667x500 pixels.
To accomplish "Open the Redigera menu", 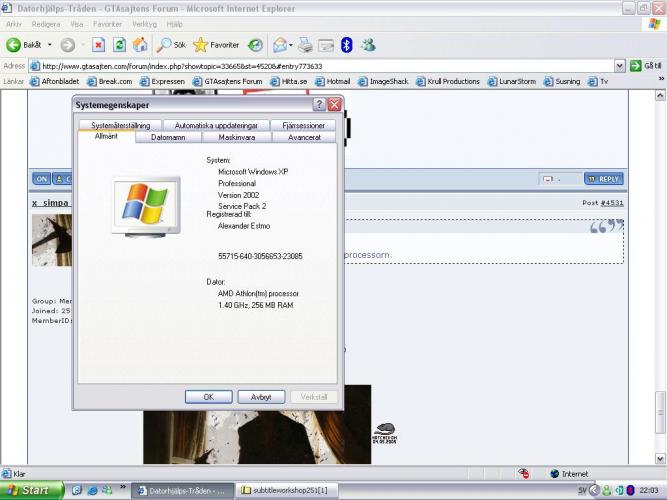I will [46, 24].
